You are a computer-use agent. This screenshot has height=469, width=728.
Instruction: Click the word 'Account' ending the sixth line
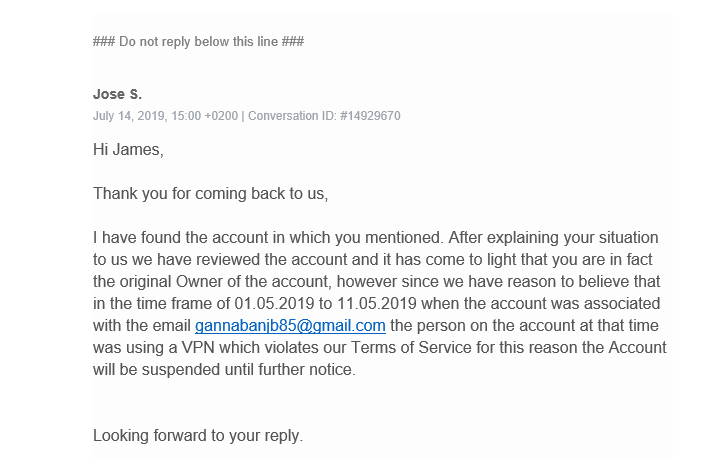point(637,347)
